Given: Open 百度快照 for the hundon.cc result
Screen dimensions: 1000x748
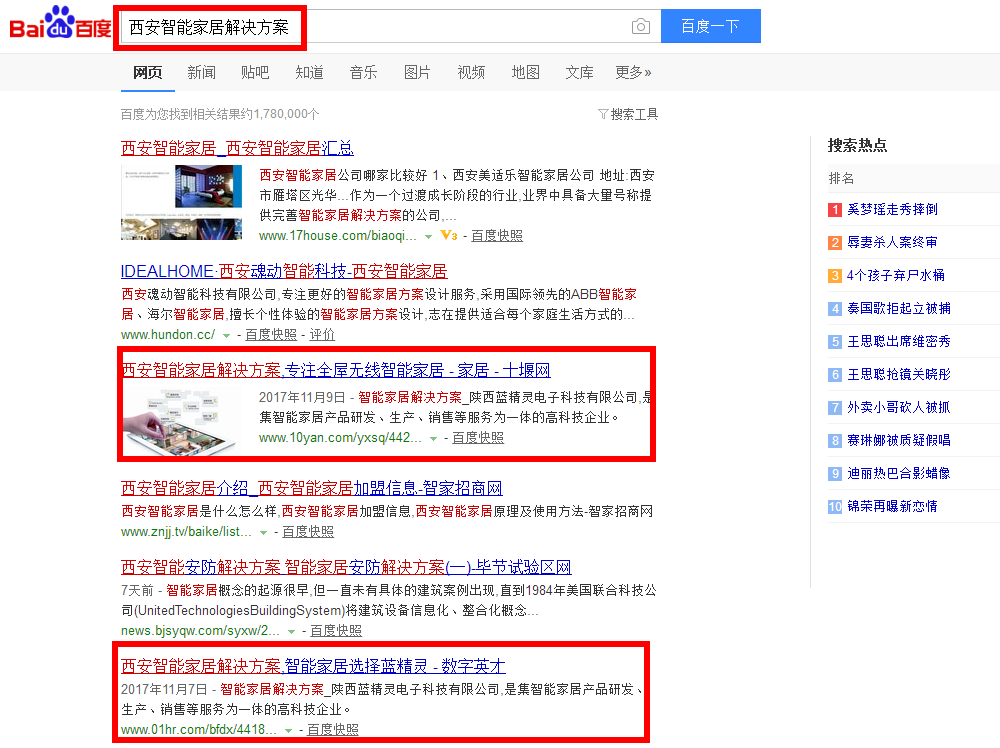Looking at the screenshot, I should coord(271,335).
